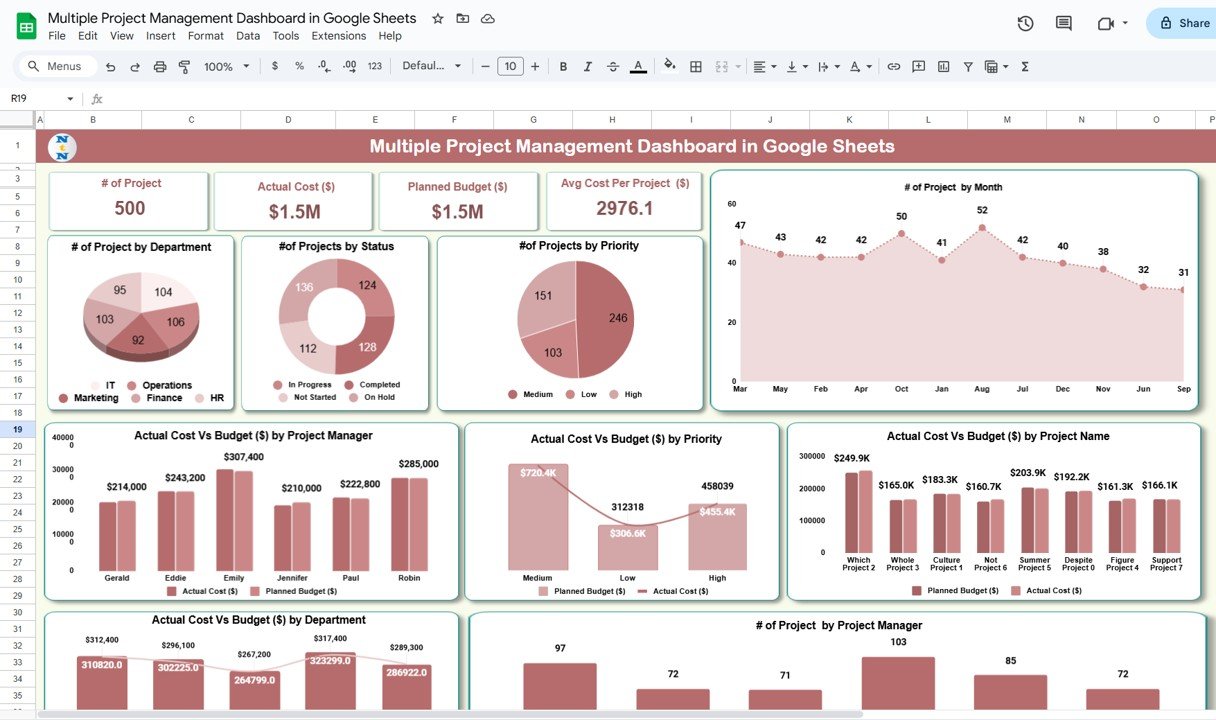The width and height of the screenshot is (1216, 720).
Task: Click the Share button
Action: 1182,23
